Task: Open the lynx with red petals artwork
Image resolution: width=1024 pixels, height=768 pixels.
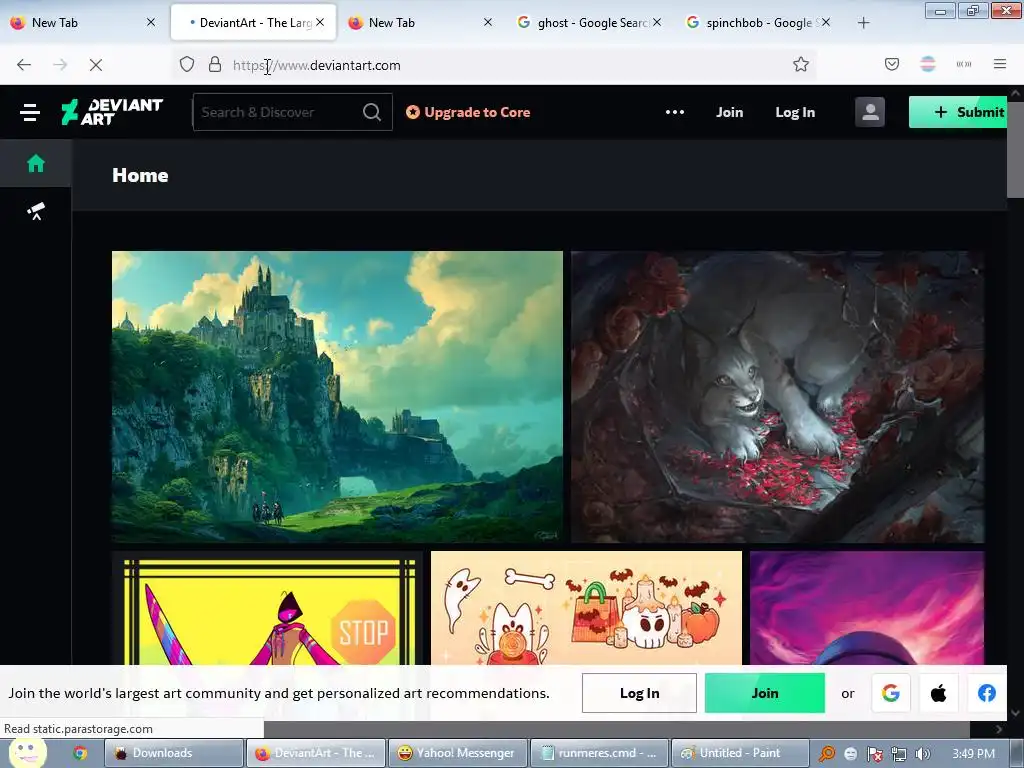Action: tap(778, 397)
